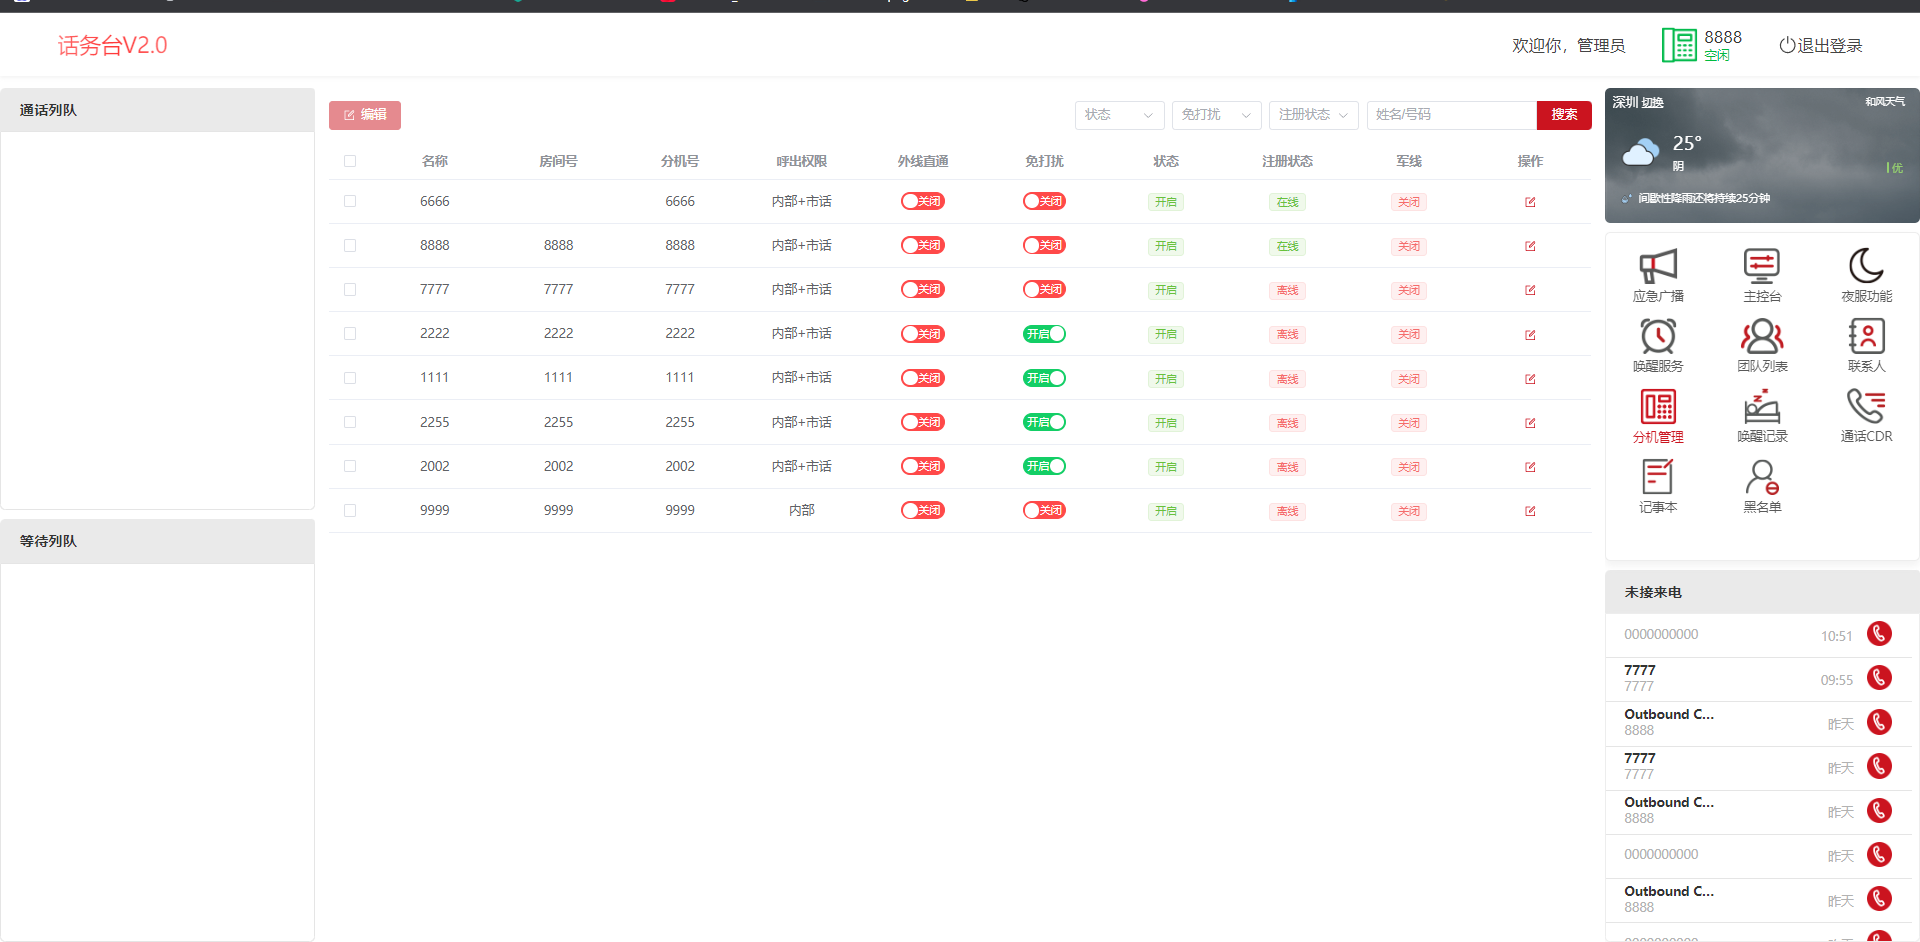Image resolution: width=1920 pixels, height=942 pixels.
Task: Open the 主控台 console icon
Action: coord(1761,267)
